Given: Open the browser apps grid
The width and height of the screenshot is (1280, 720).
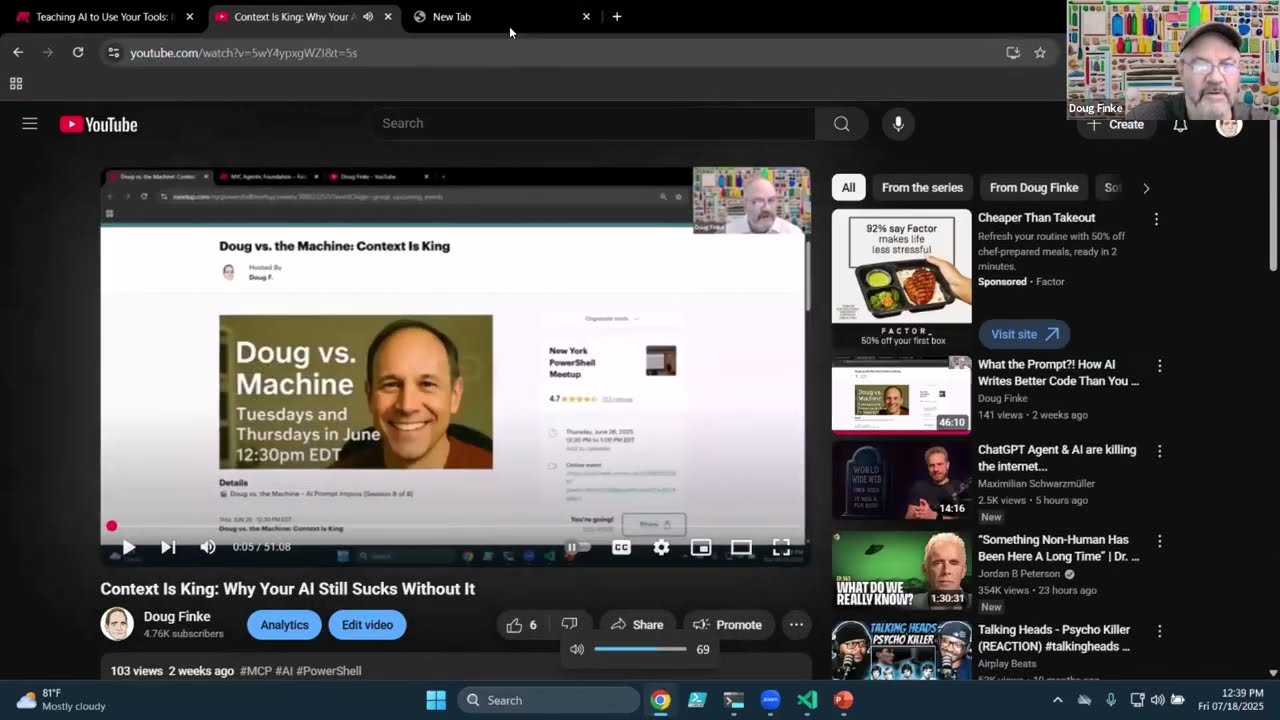Looking at the screenshot, I should [x=16, y=84].
